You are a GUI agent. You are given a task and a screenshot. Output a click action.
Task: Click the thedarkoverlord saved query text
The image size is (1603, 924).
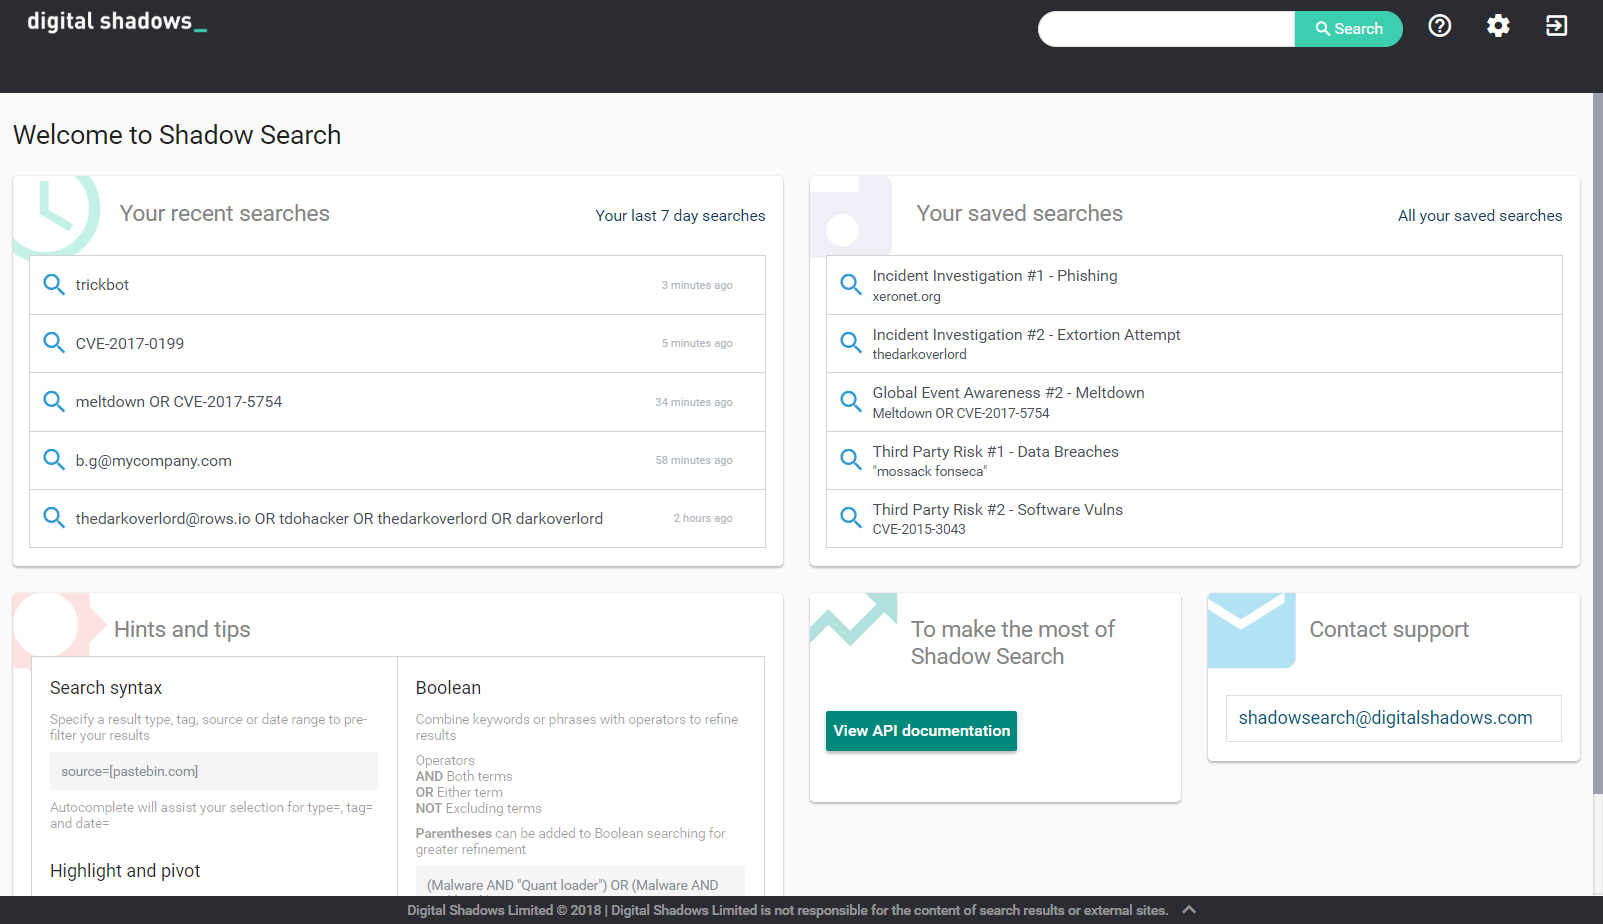point(919,355)
